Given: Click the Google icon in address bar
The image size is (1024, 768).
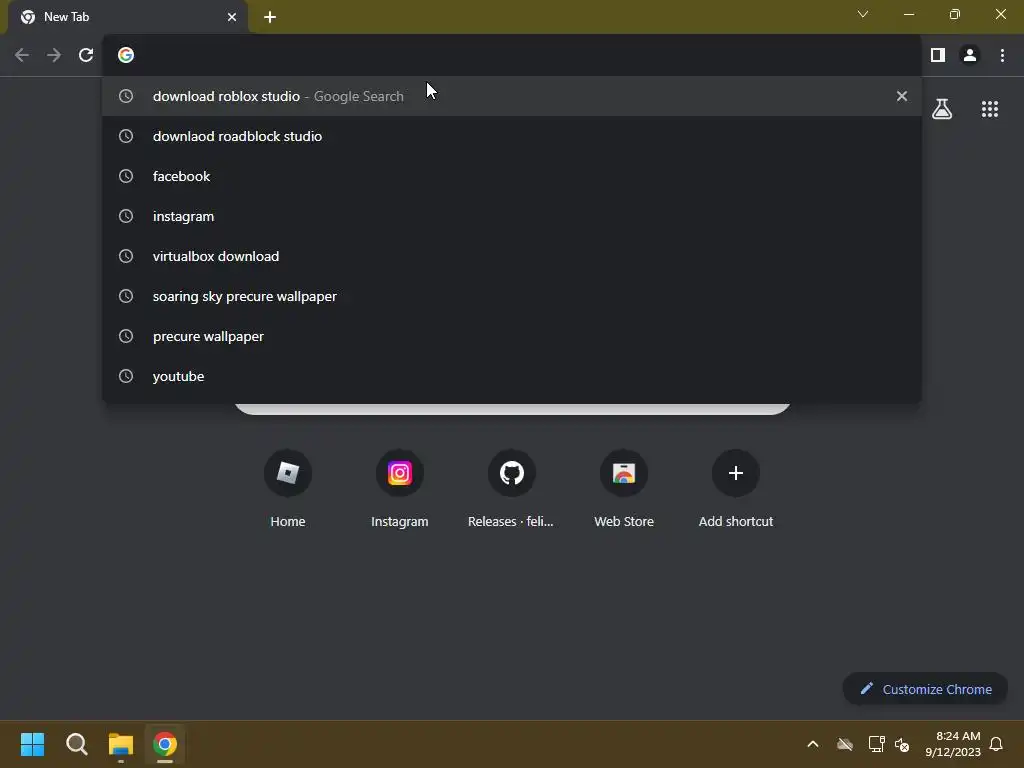Looking at the screenshot, I should click(126, 55).
